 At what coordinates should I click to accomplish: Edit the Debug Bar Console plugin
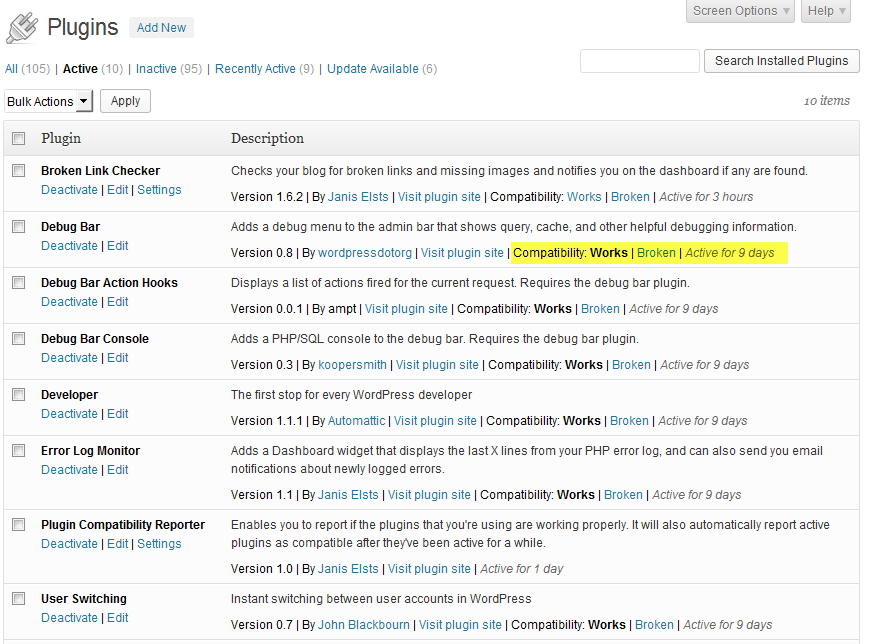point(118,357)
